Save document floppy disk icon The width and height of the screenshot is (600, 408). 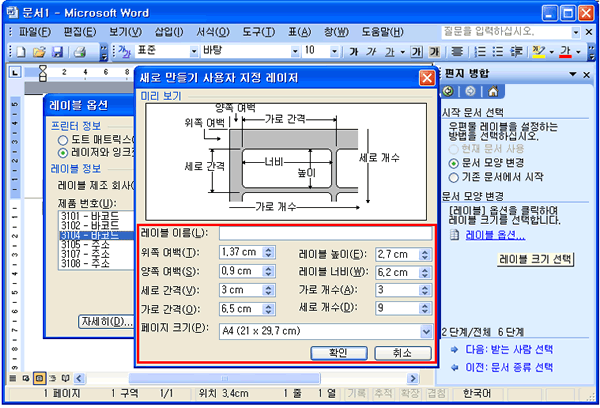click(57, 52)
